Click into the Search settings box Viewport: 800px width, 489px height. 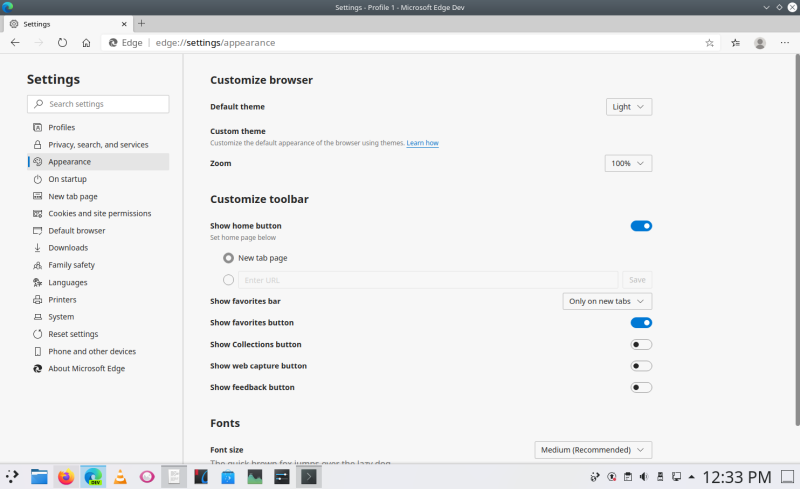tap(98, 104)
